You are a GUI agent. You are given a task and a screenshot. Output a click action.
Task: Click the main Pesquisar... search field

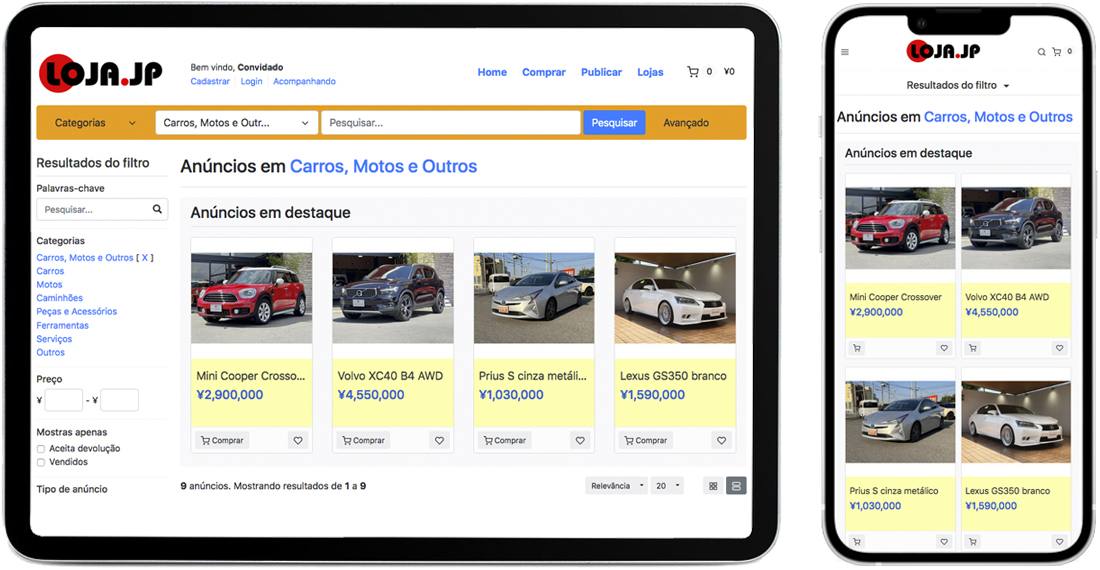450,123
